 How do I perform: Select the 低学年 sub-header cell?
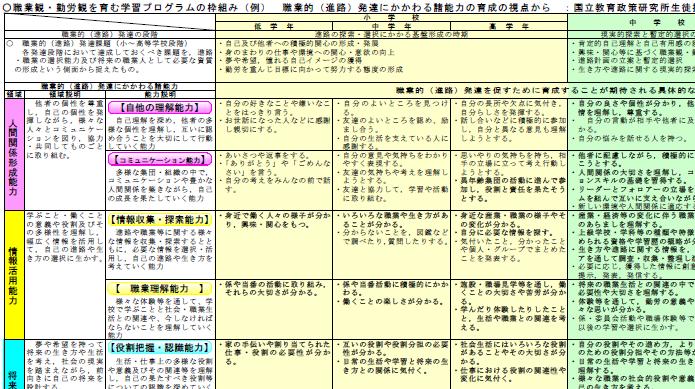click(x=274, y=27)
